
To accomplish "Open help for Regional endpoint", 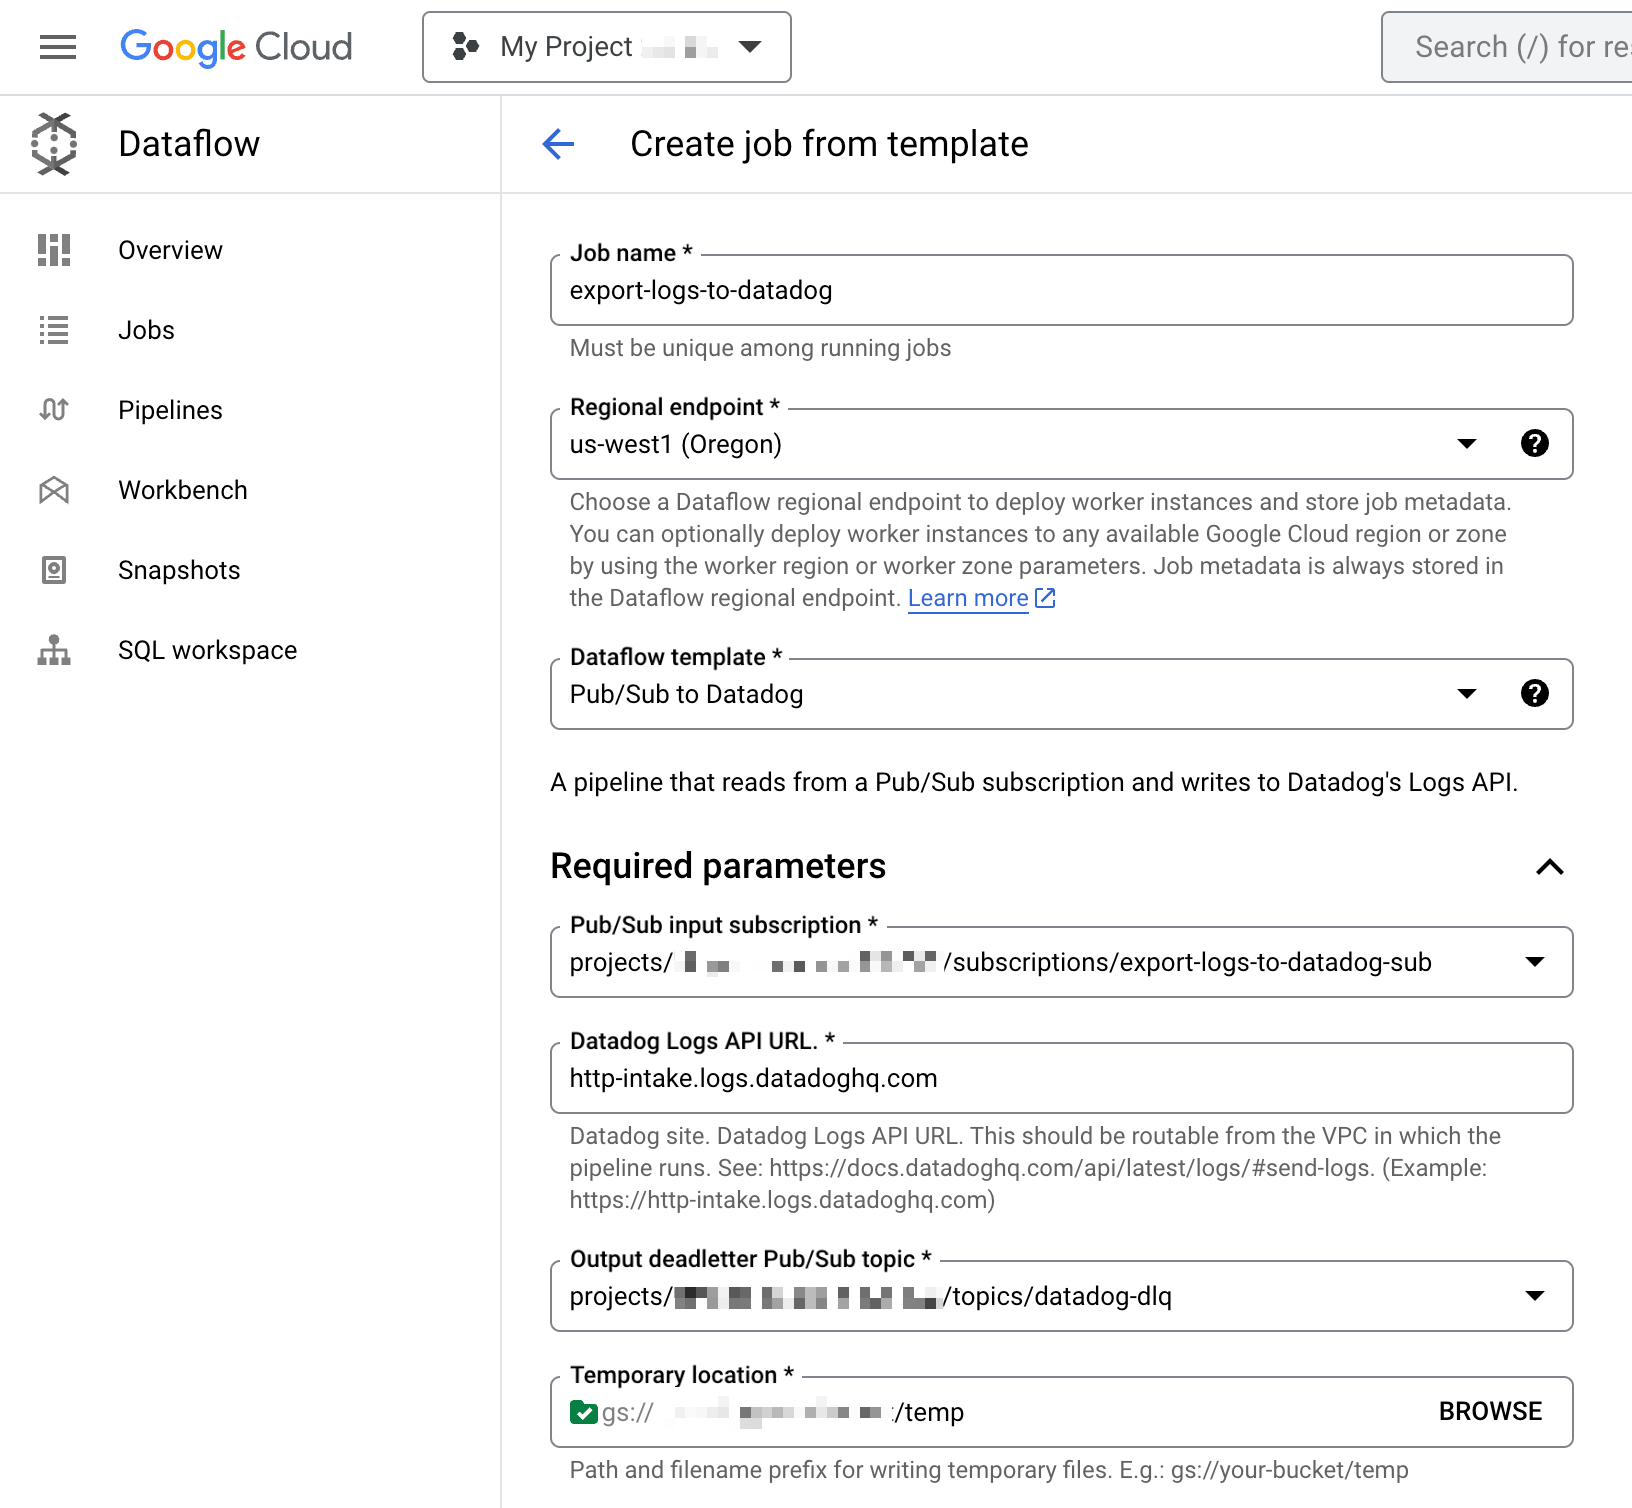I will (1535, 443).
